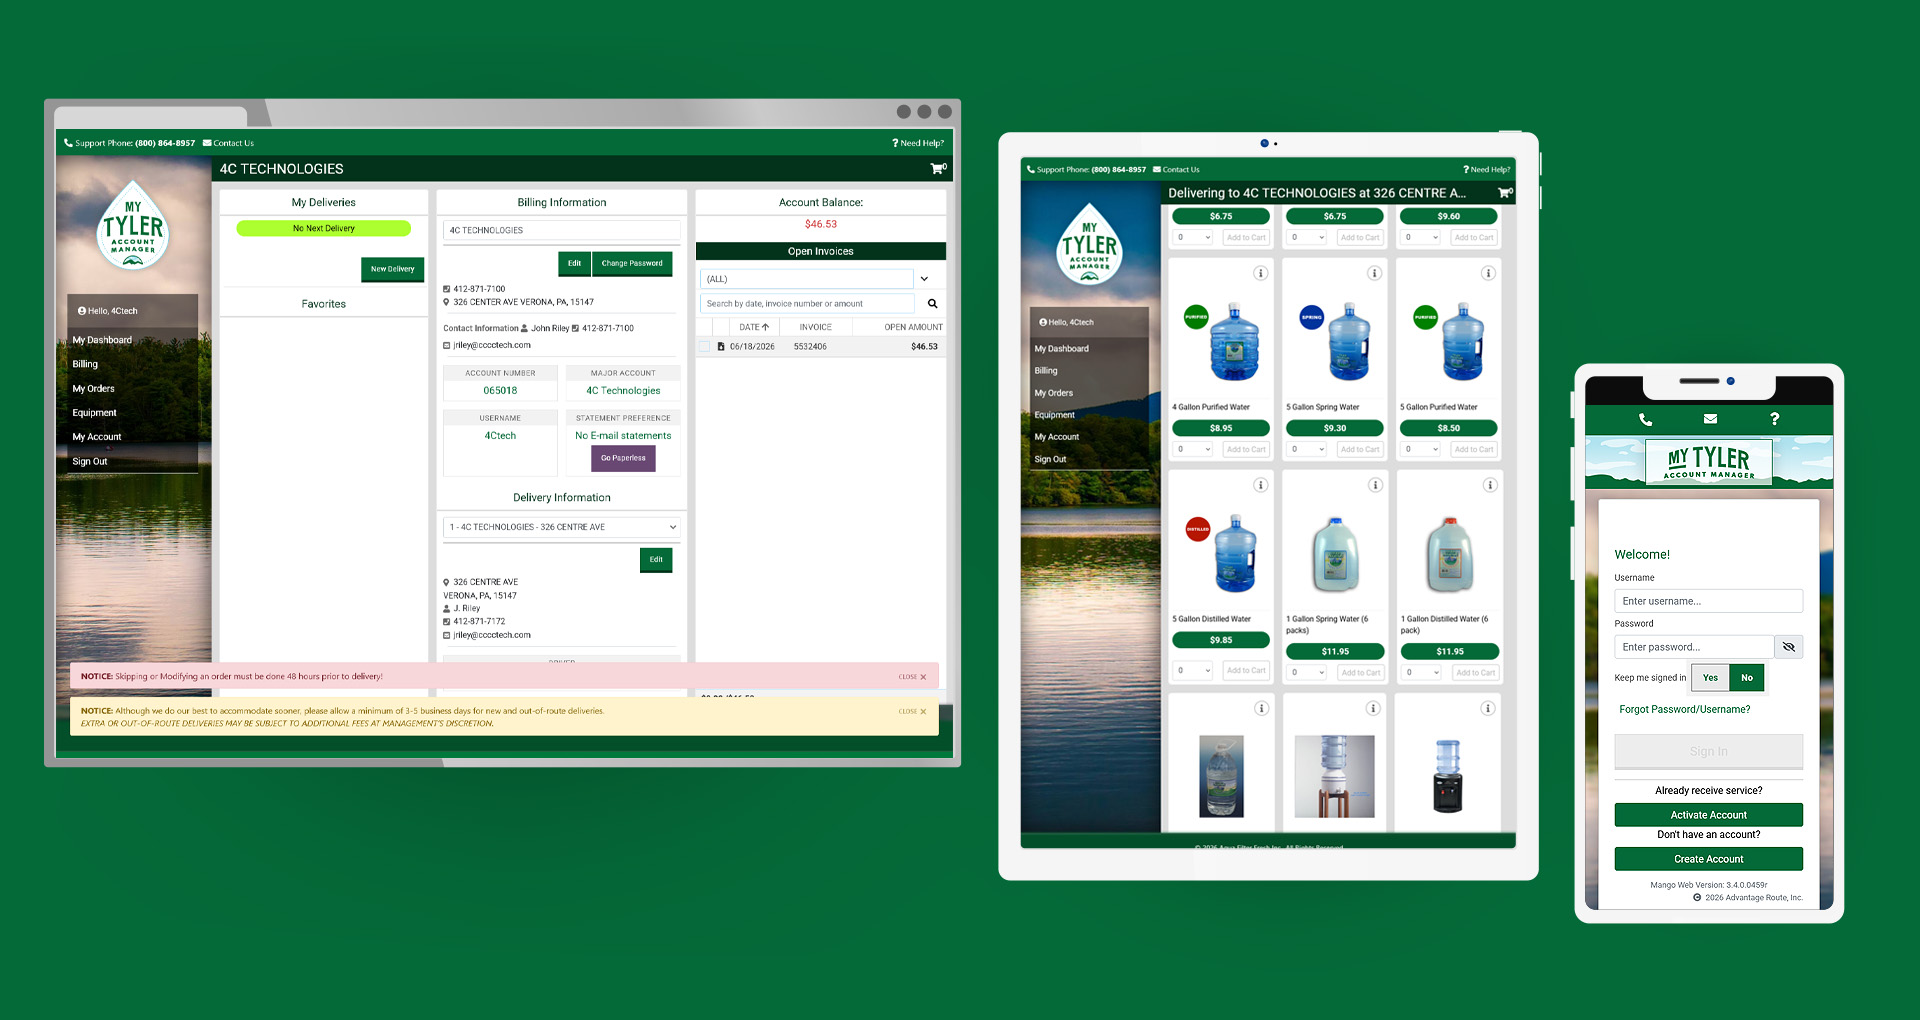Viewport: 1920px width, 1020px height.
Task: Show info for the black water cooler product
Action: click(1488, 708)
